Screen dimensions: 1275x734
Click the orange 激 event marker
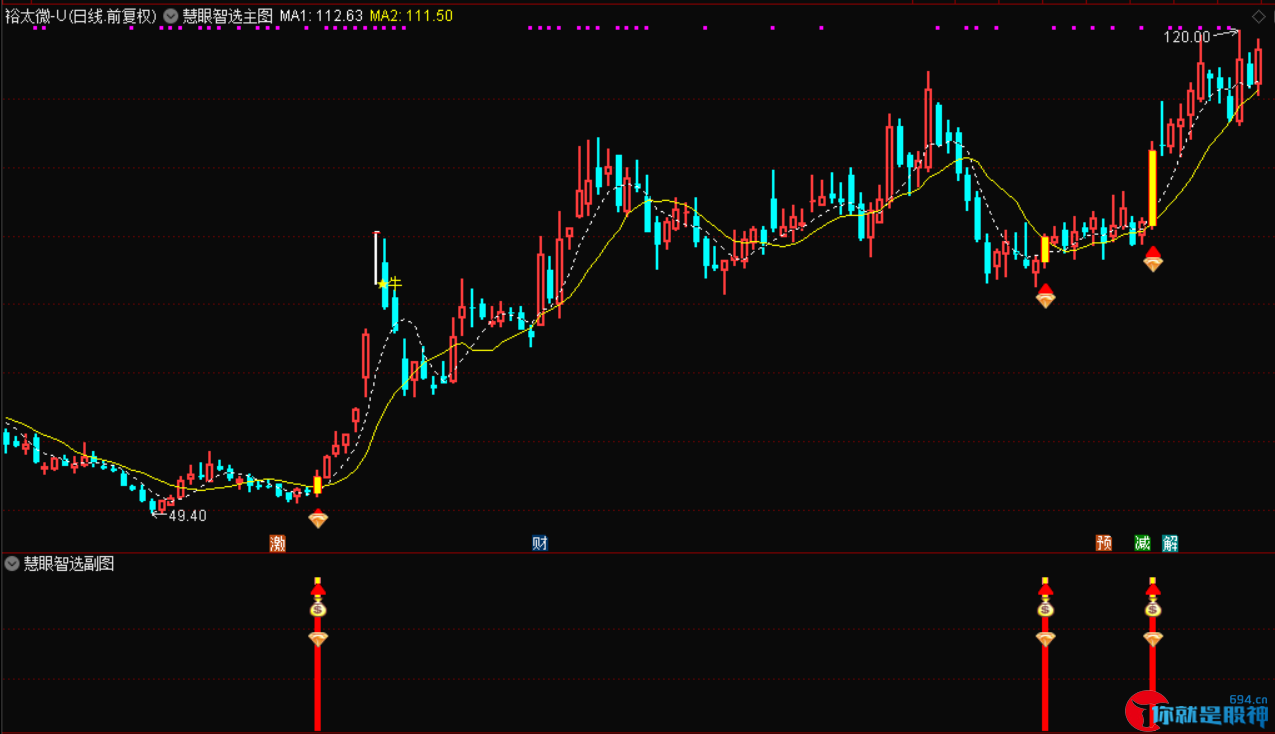pyautogui.click(x=278, y=543)
